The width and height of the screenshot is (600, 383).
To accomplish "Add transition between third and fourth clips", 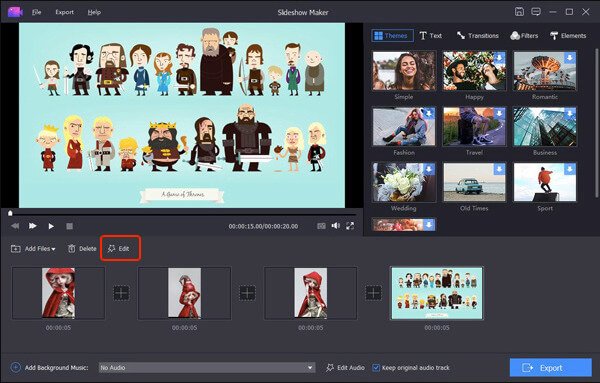I will pos(373,293).
